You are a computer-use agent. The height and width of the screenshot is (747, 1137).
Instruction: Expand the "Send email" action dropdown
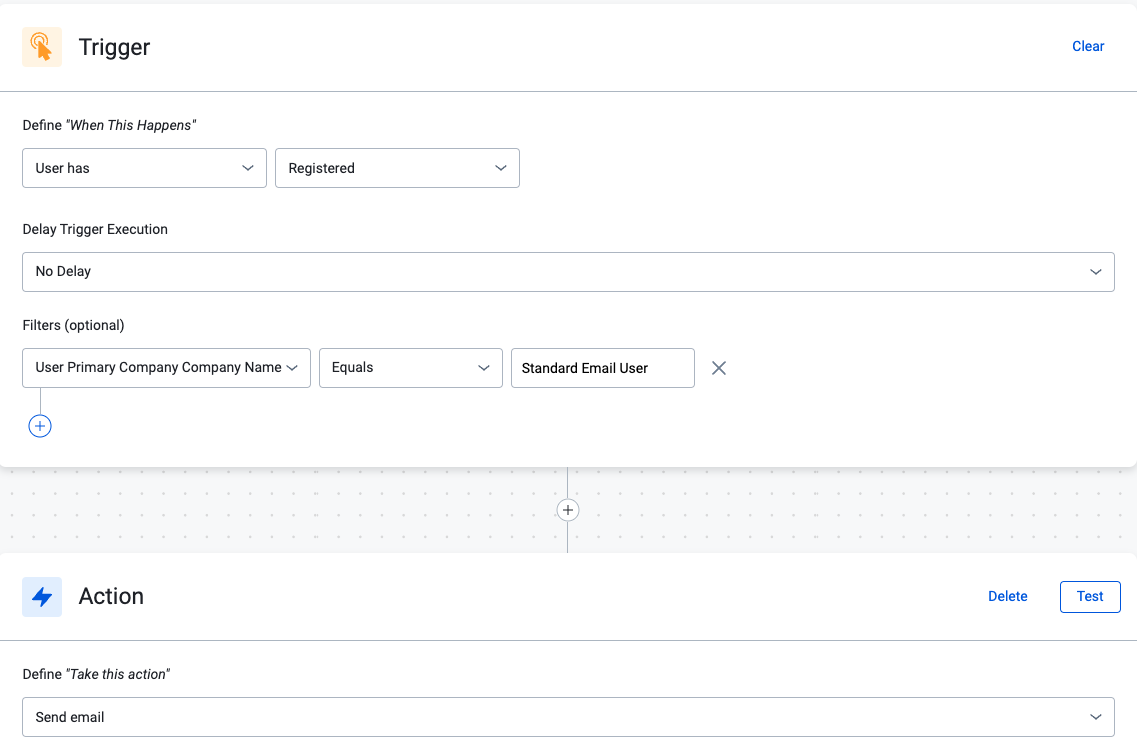(568, 717)
